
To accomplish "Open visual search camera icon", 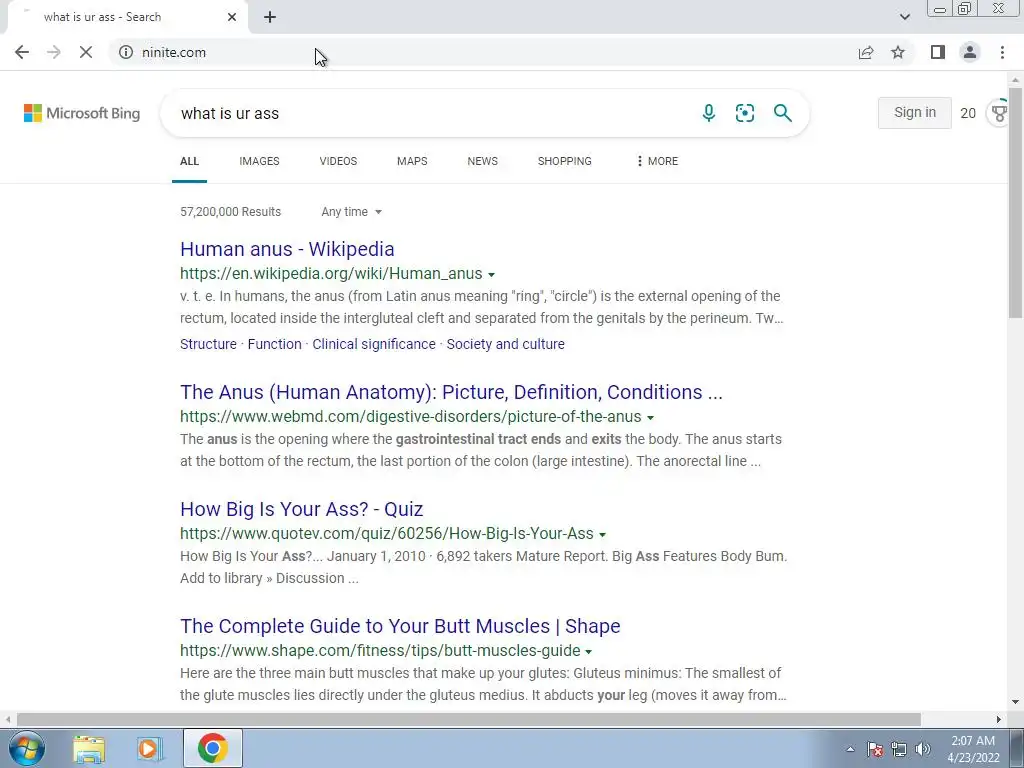I will (744, 113).
